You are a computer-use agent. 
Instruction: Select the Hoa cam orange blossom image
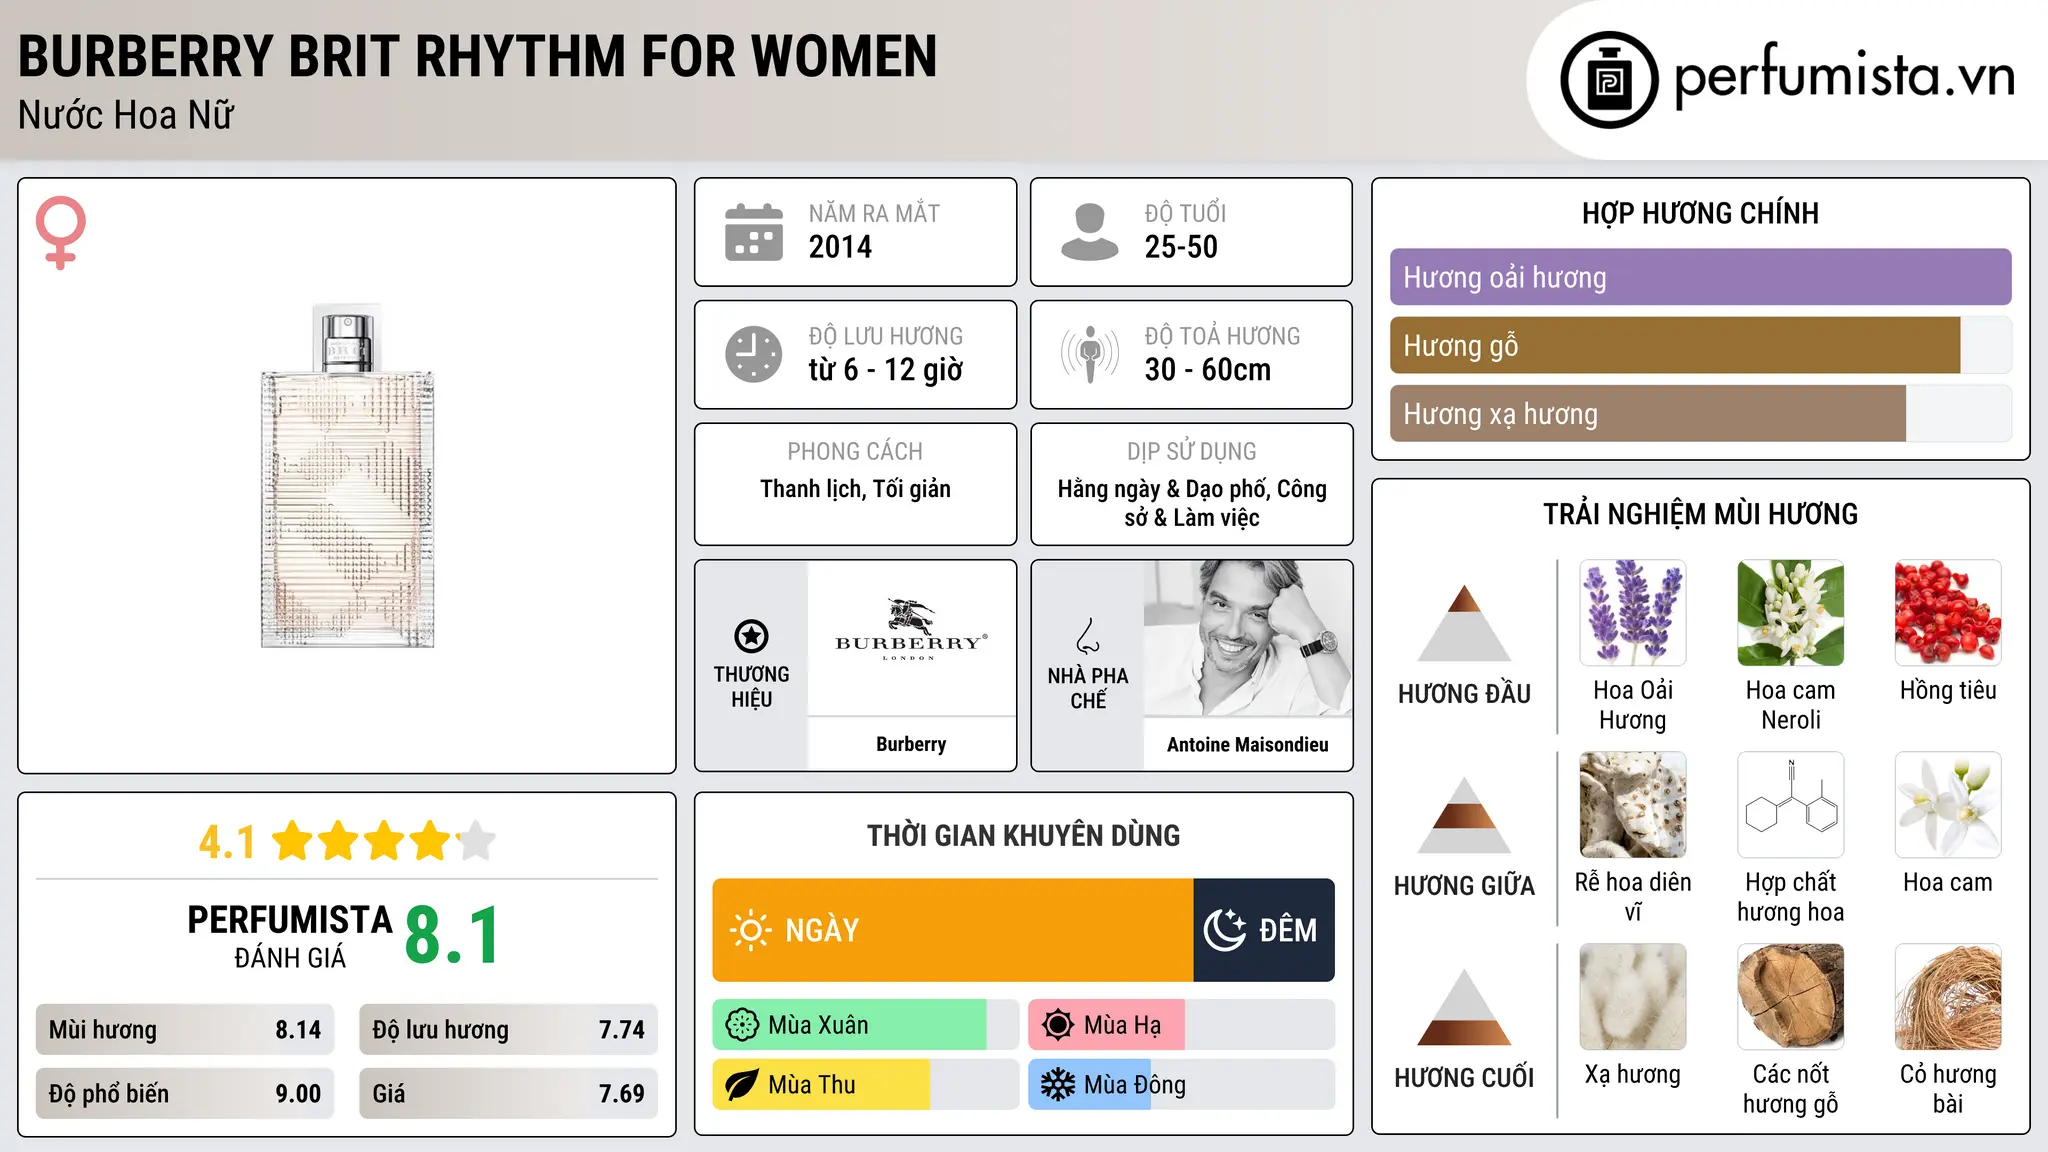click(1948, 805)
